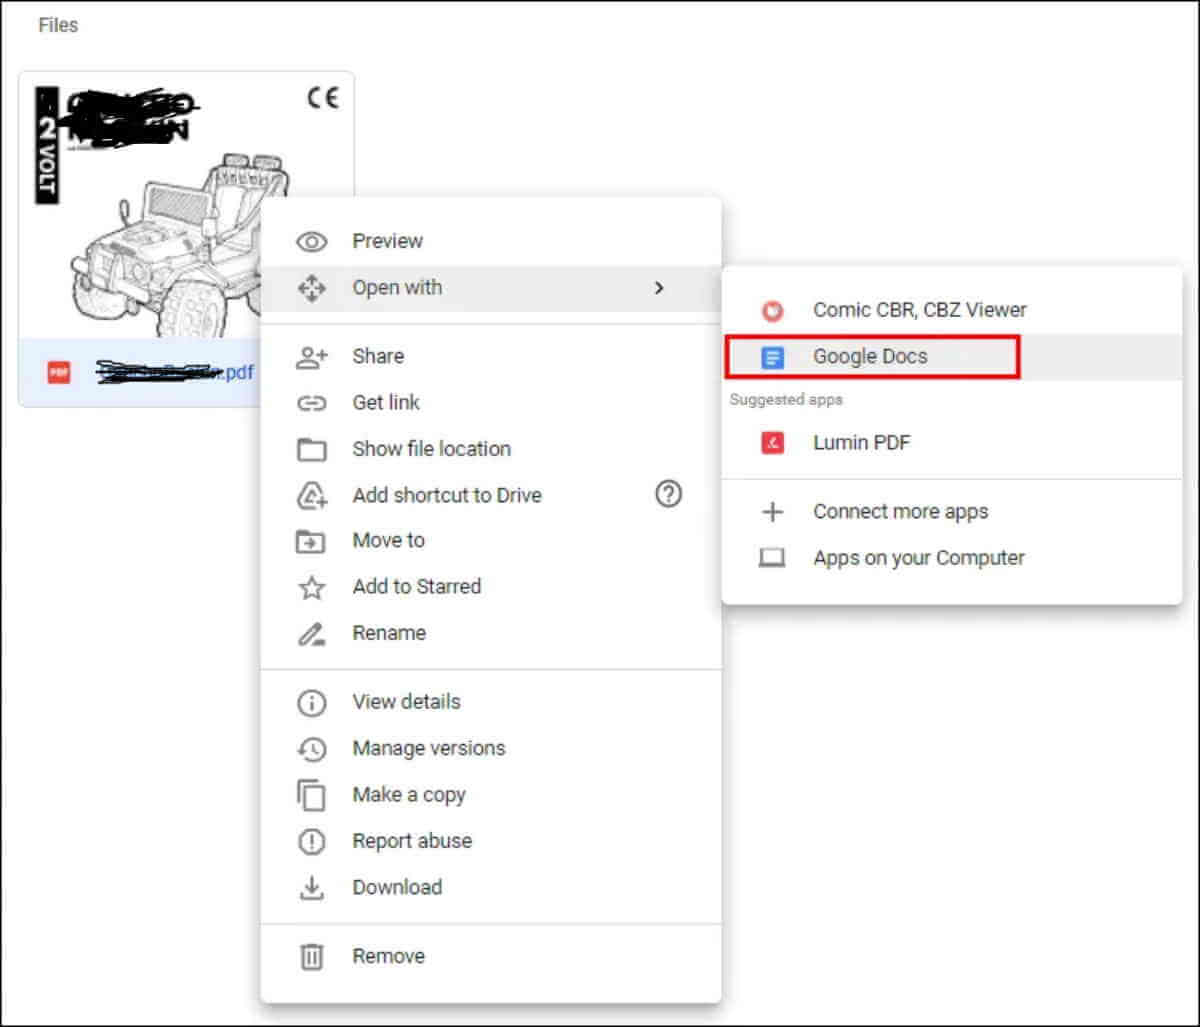Click the Download arrow icon
Screen dimensions: 1200x1027
tap(311, 887)
